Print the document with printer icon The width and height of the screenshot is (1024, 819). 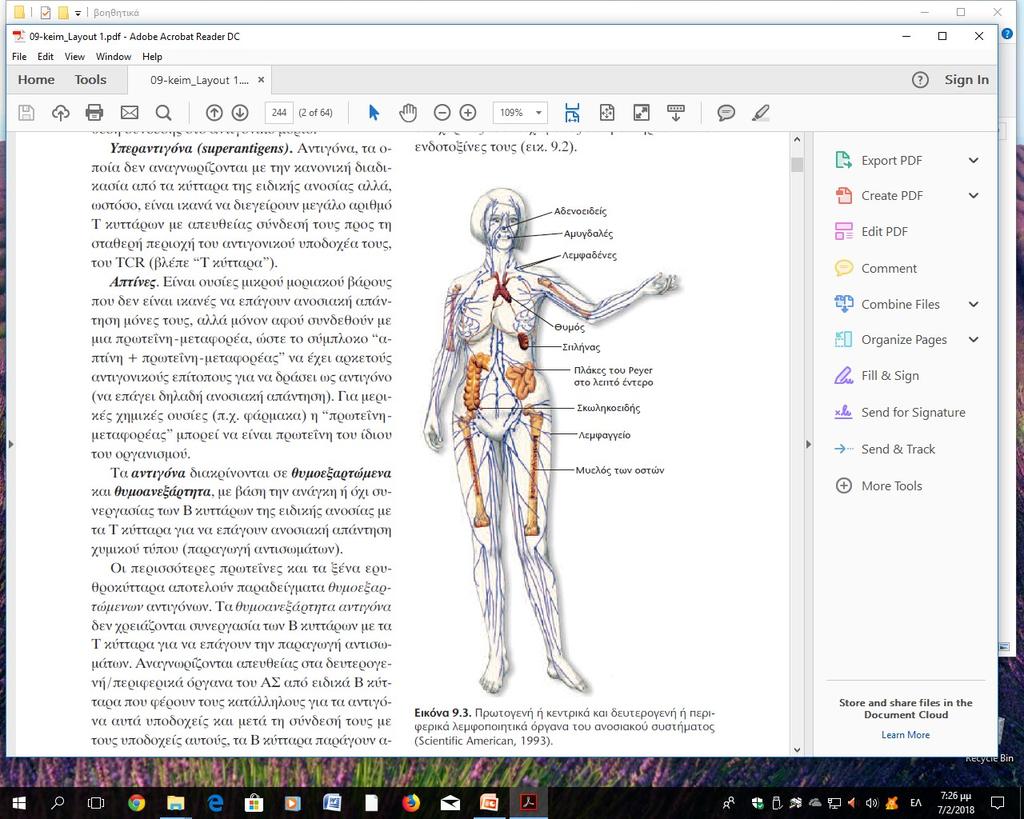click(95, 113)
